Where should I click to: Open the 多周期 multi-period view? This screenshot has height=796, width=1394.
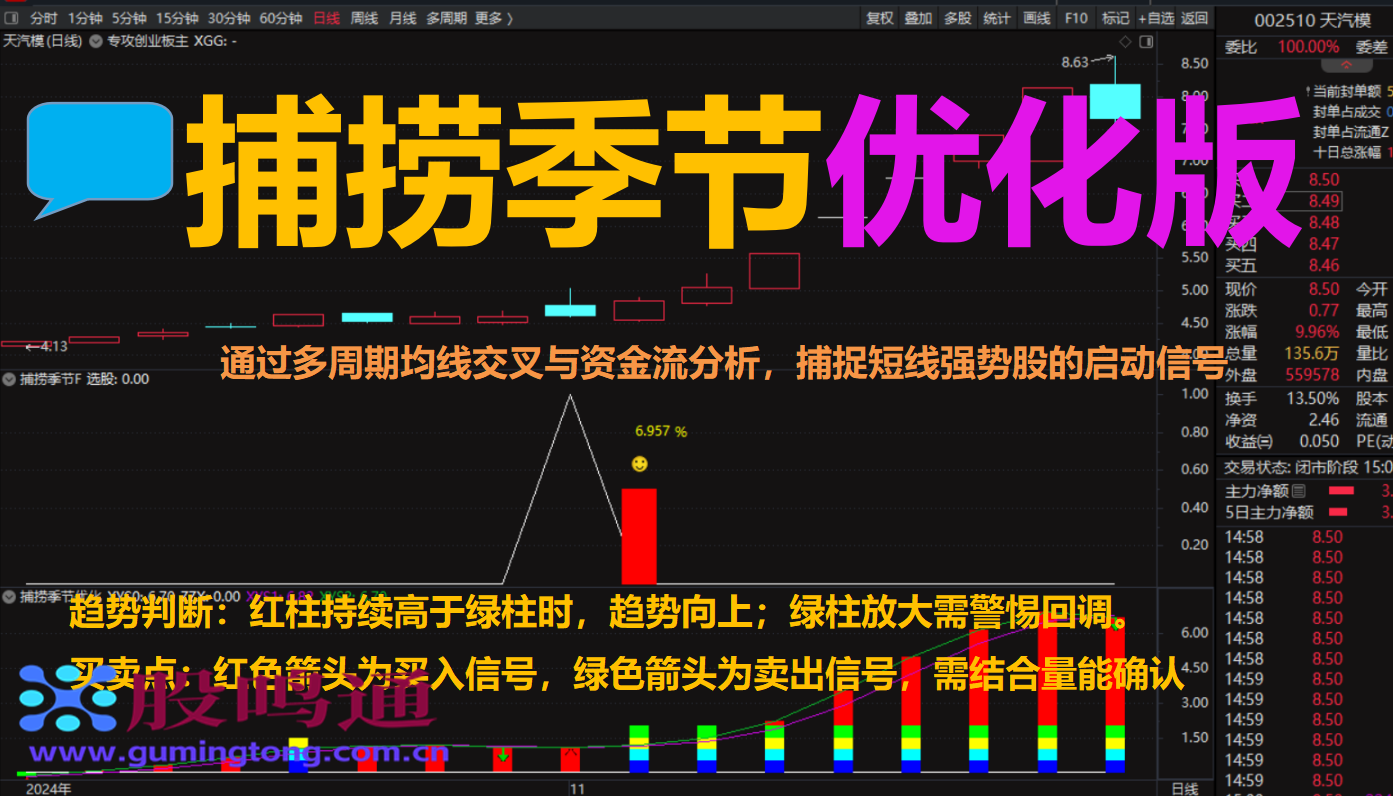[445, 18]
